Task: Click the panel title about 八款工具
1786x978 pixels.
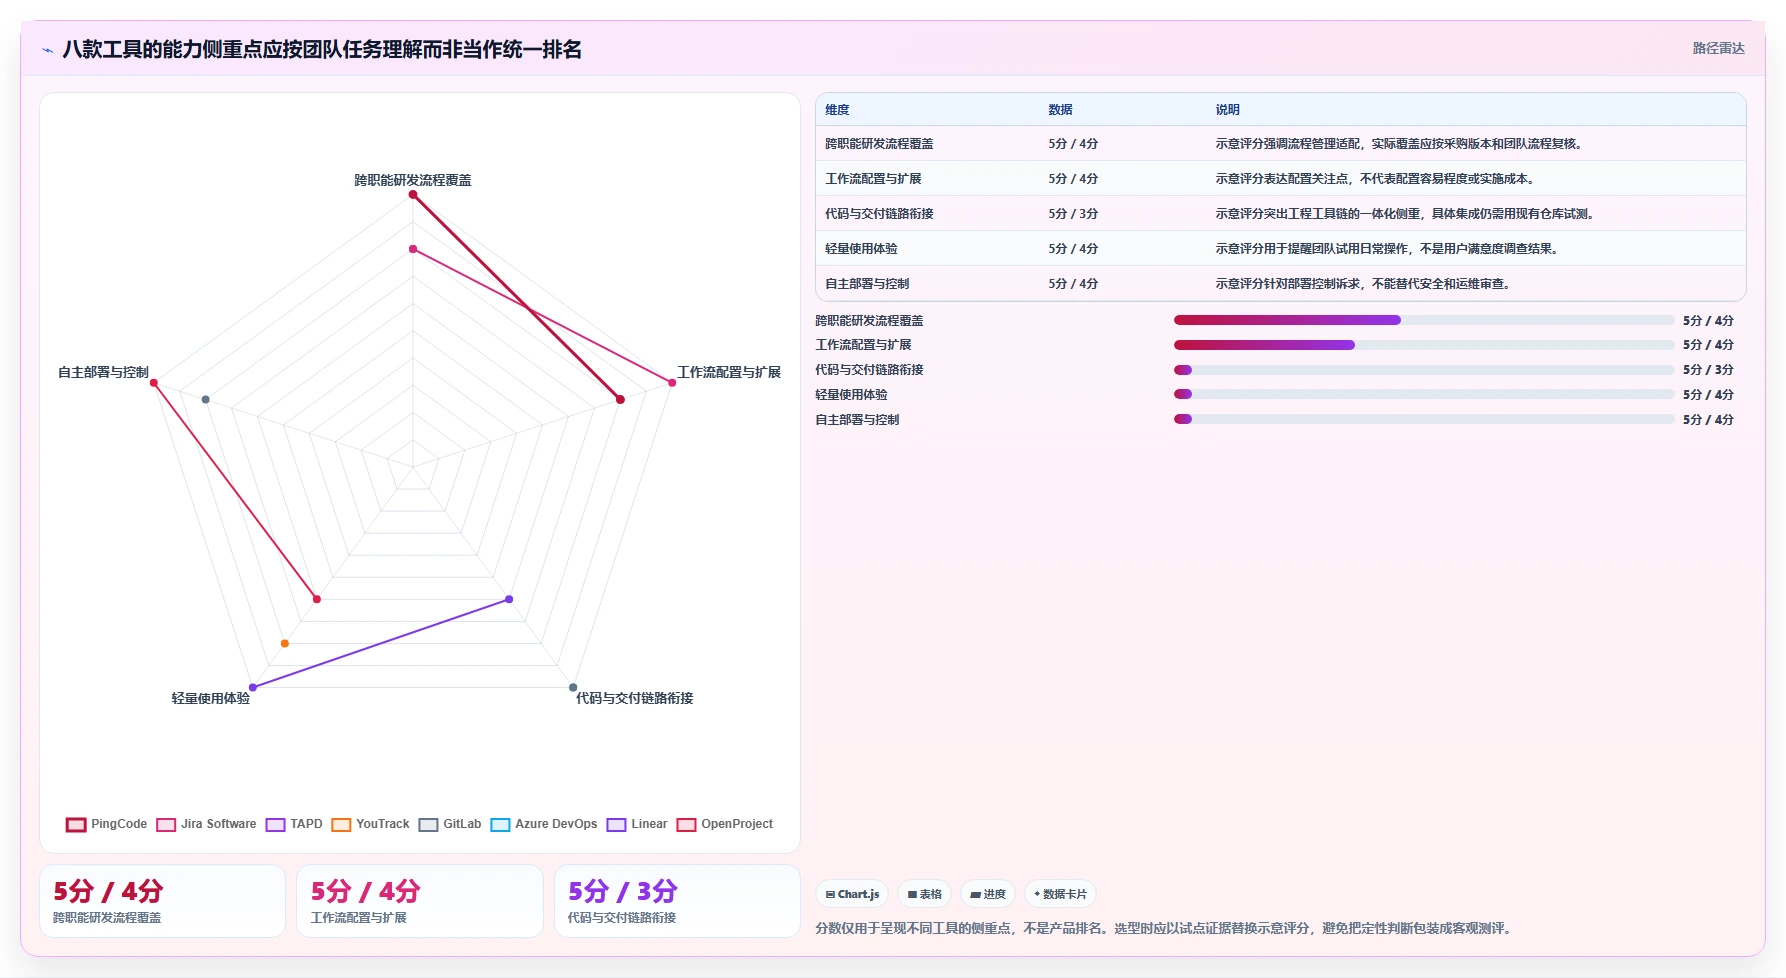Action: pyautogui.click(x=322, y=49)
